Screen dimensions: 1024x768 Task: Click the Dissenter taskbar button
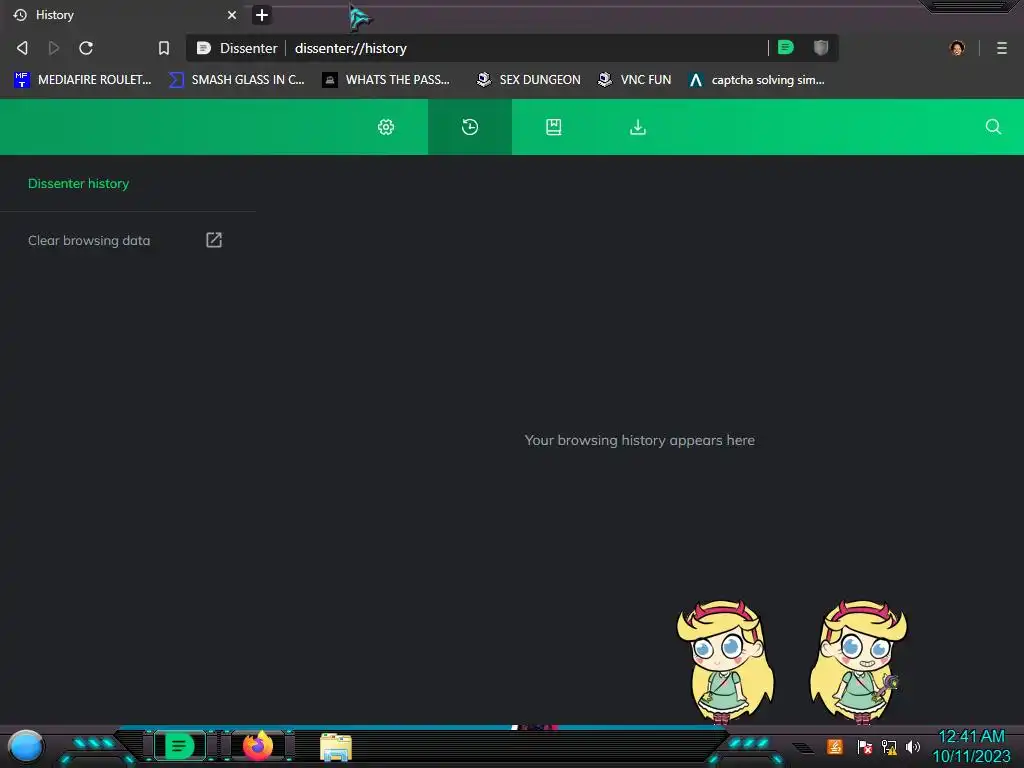pos(180,746)
